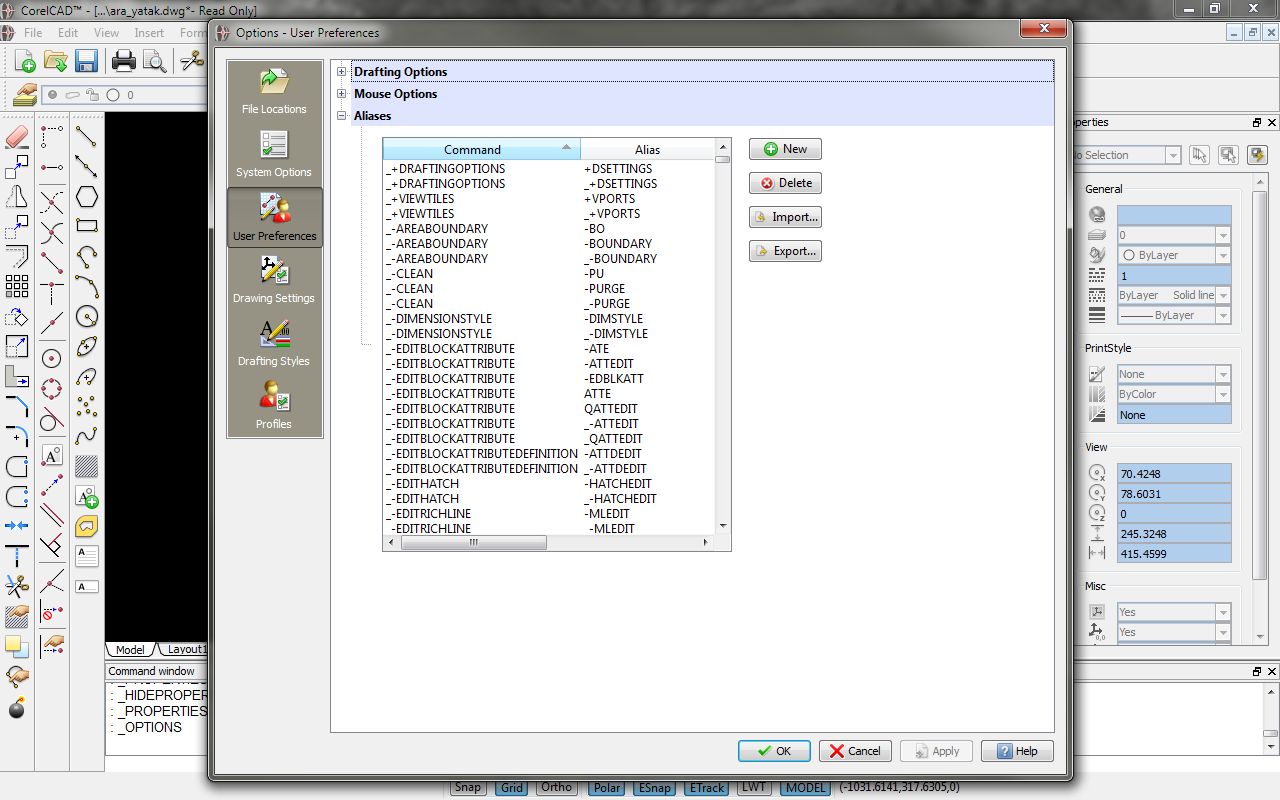Select the Eraser delete tool
This screenshot has height=800, width=1280.
(17, 137)
